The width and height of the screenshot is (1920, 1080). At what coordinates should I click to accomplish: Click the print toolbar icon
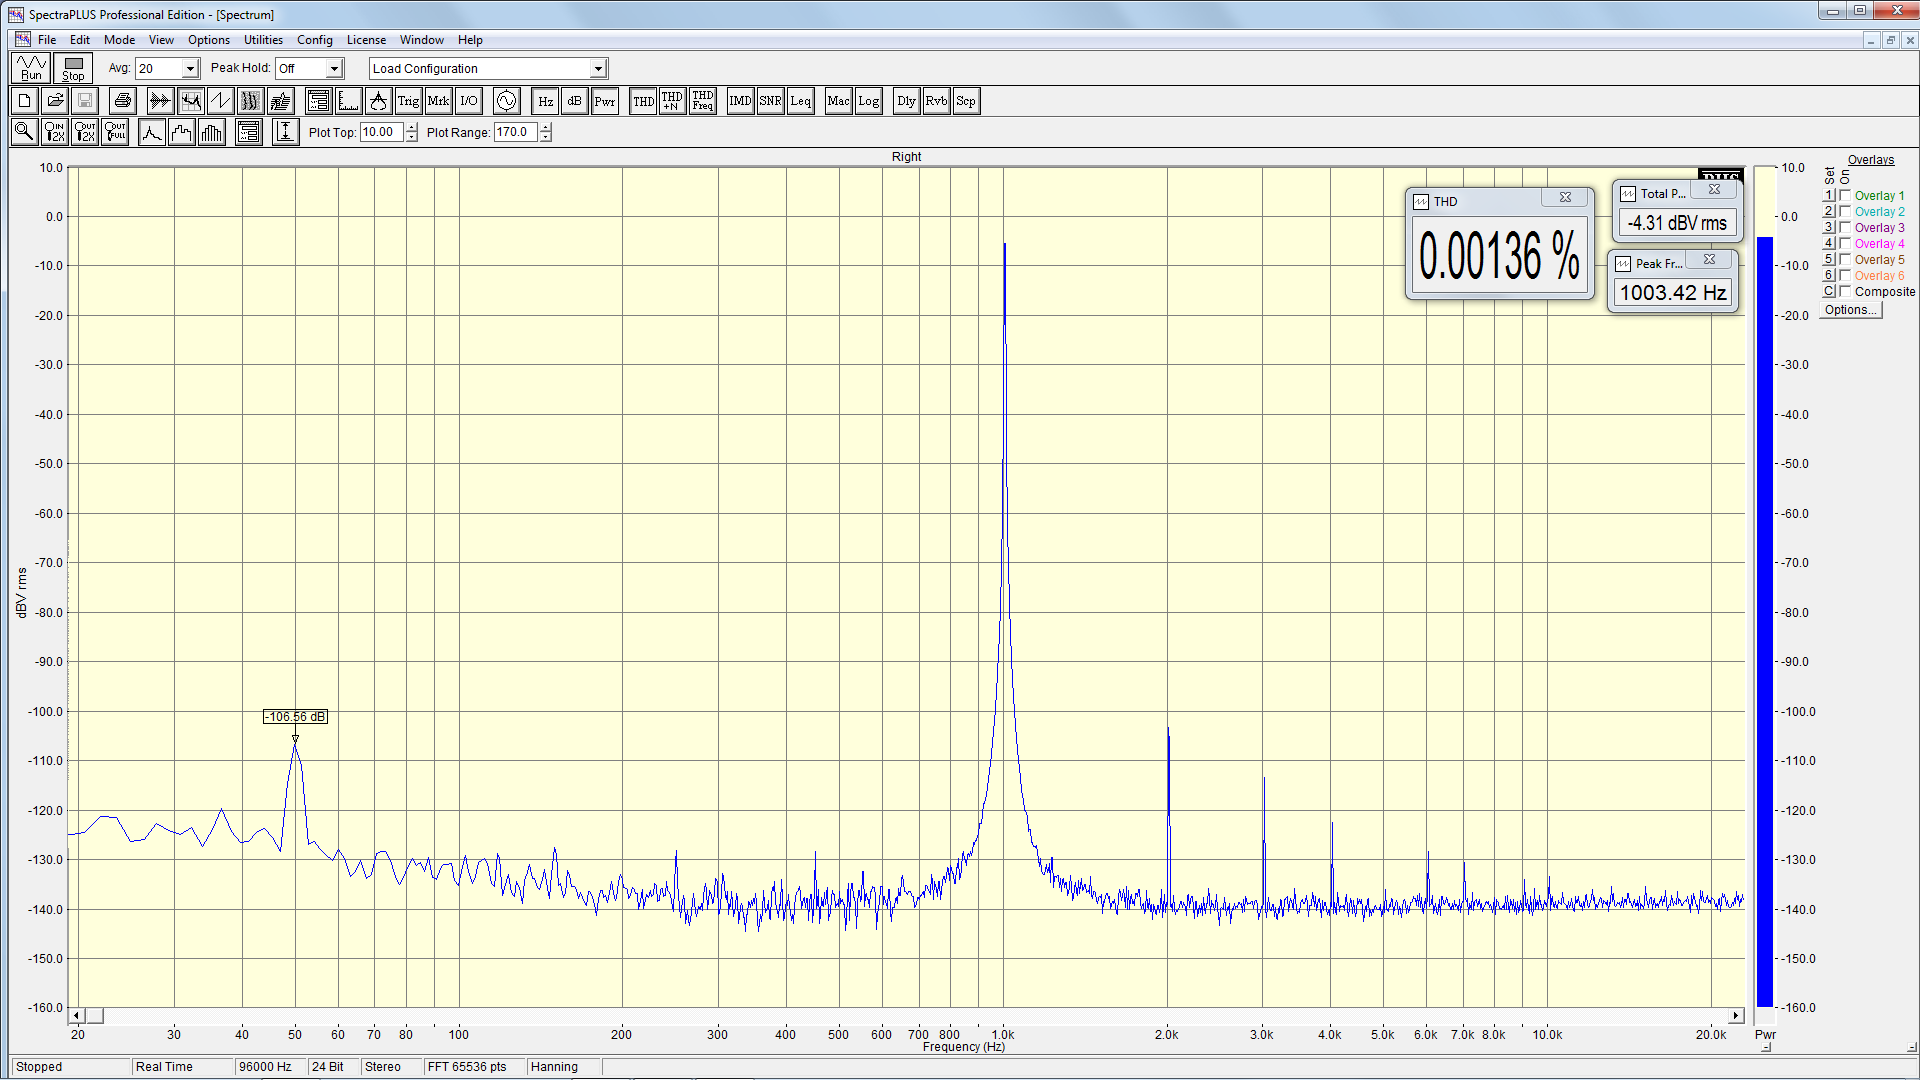point(122,101)
